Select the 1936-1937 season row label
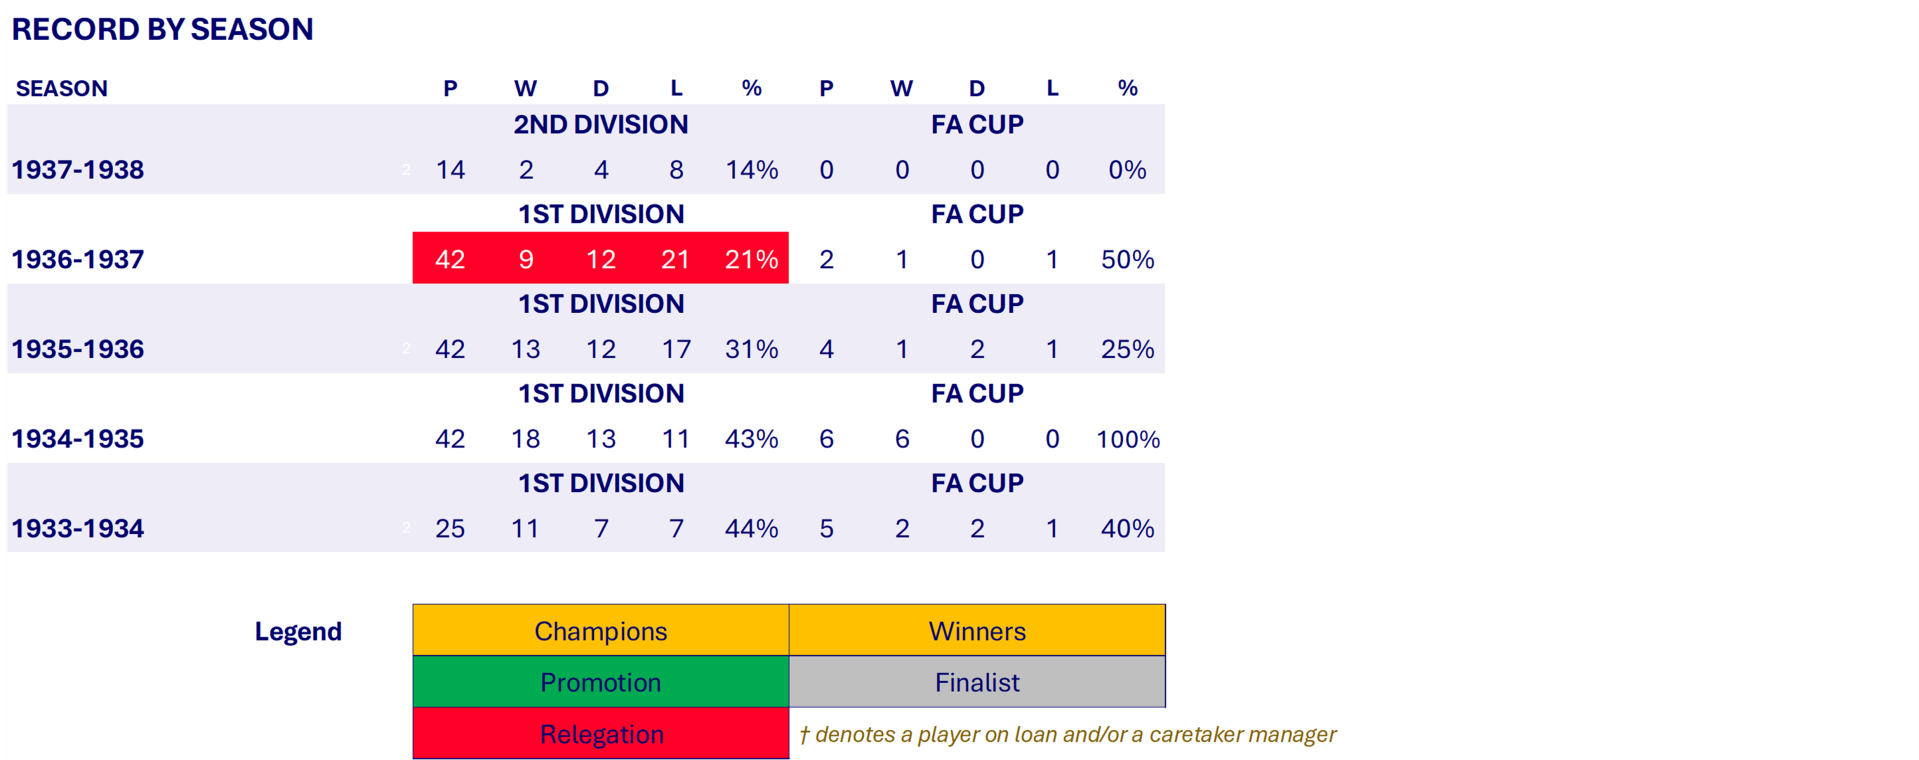Image resolution: width=1919 pixels, height=760 pixels. pyautogui.click(x=78, y=260)
